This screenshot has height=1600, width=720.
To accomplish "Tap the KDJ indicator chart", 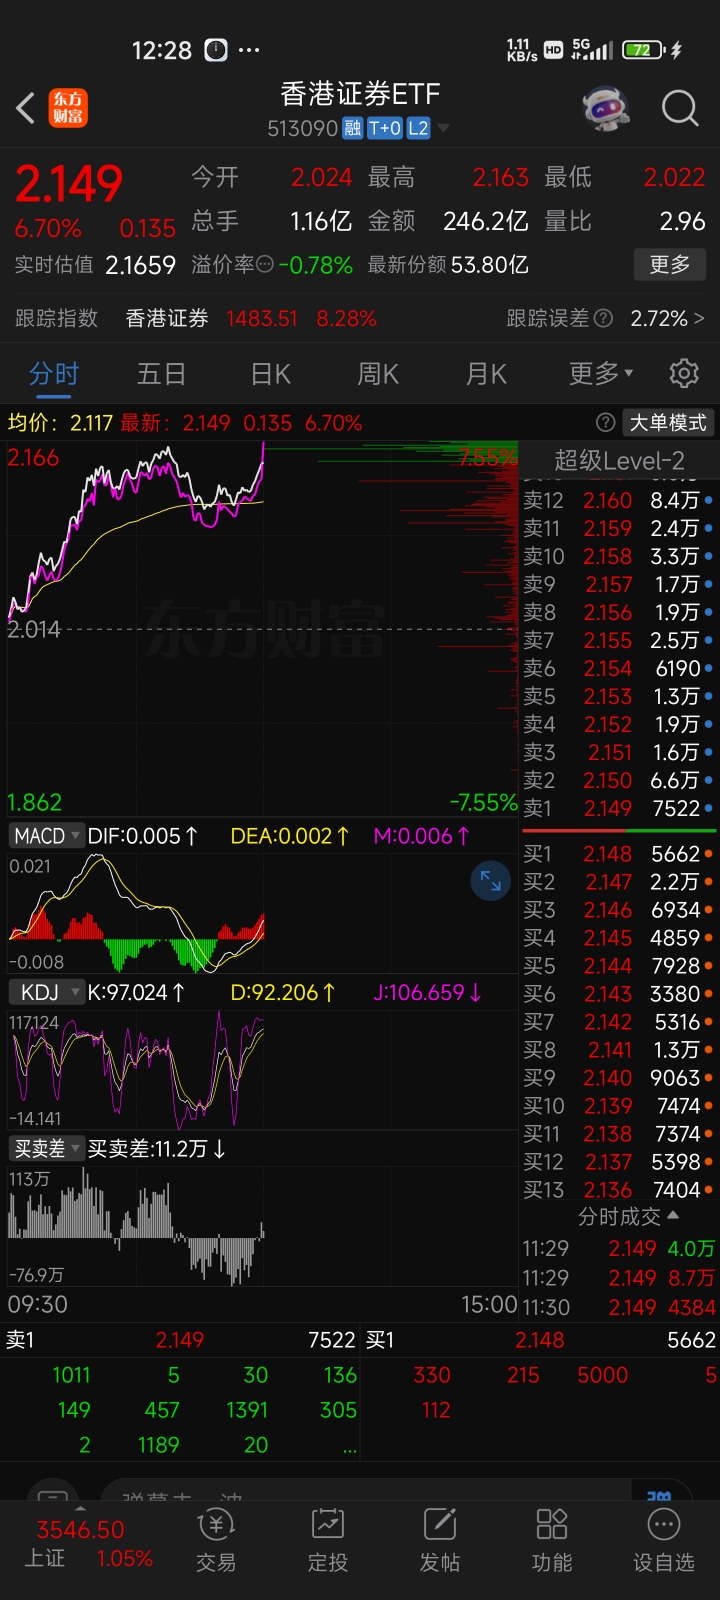I will pyautogui.click(x=262, y=1068).
